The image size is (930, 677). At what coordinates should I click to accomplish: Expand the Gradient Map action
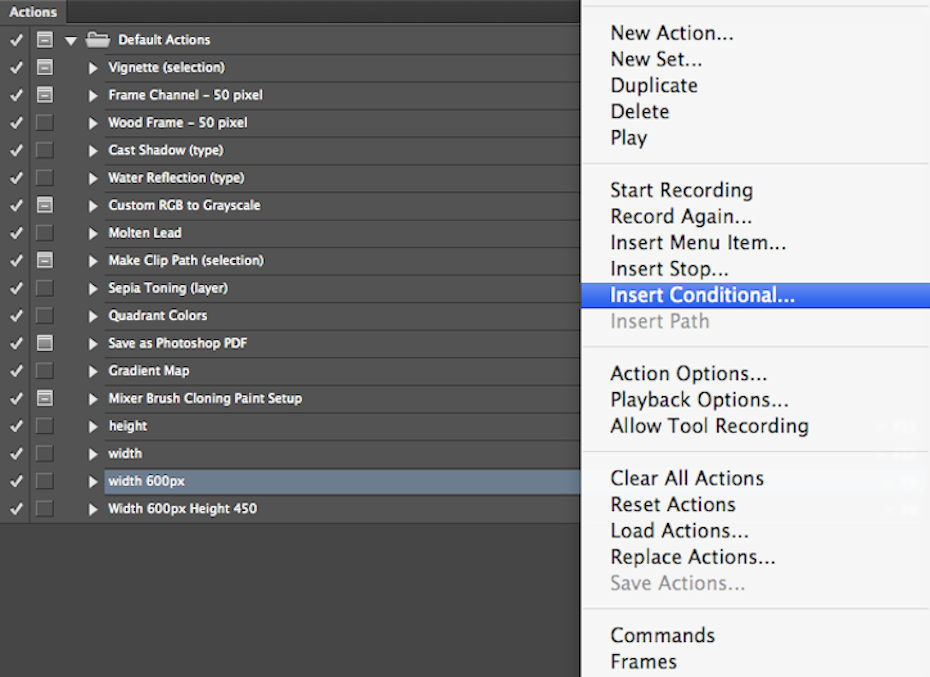[93, 370]
